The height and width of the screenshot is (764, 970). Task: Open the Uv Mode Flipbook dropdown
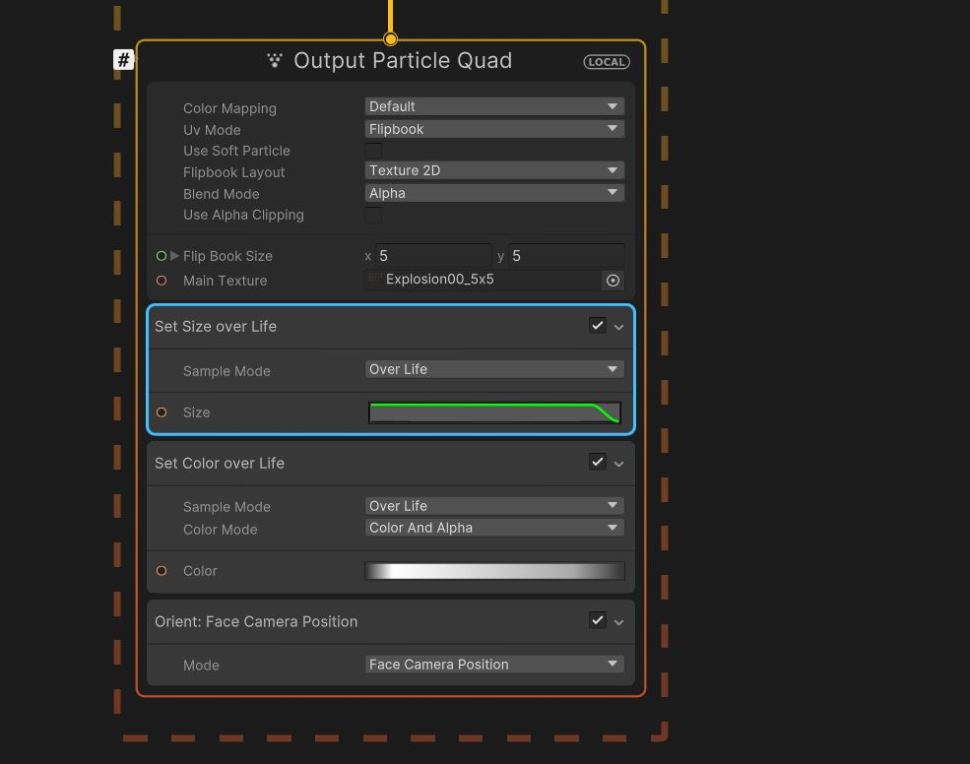click(x=494, y=129)
